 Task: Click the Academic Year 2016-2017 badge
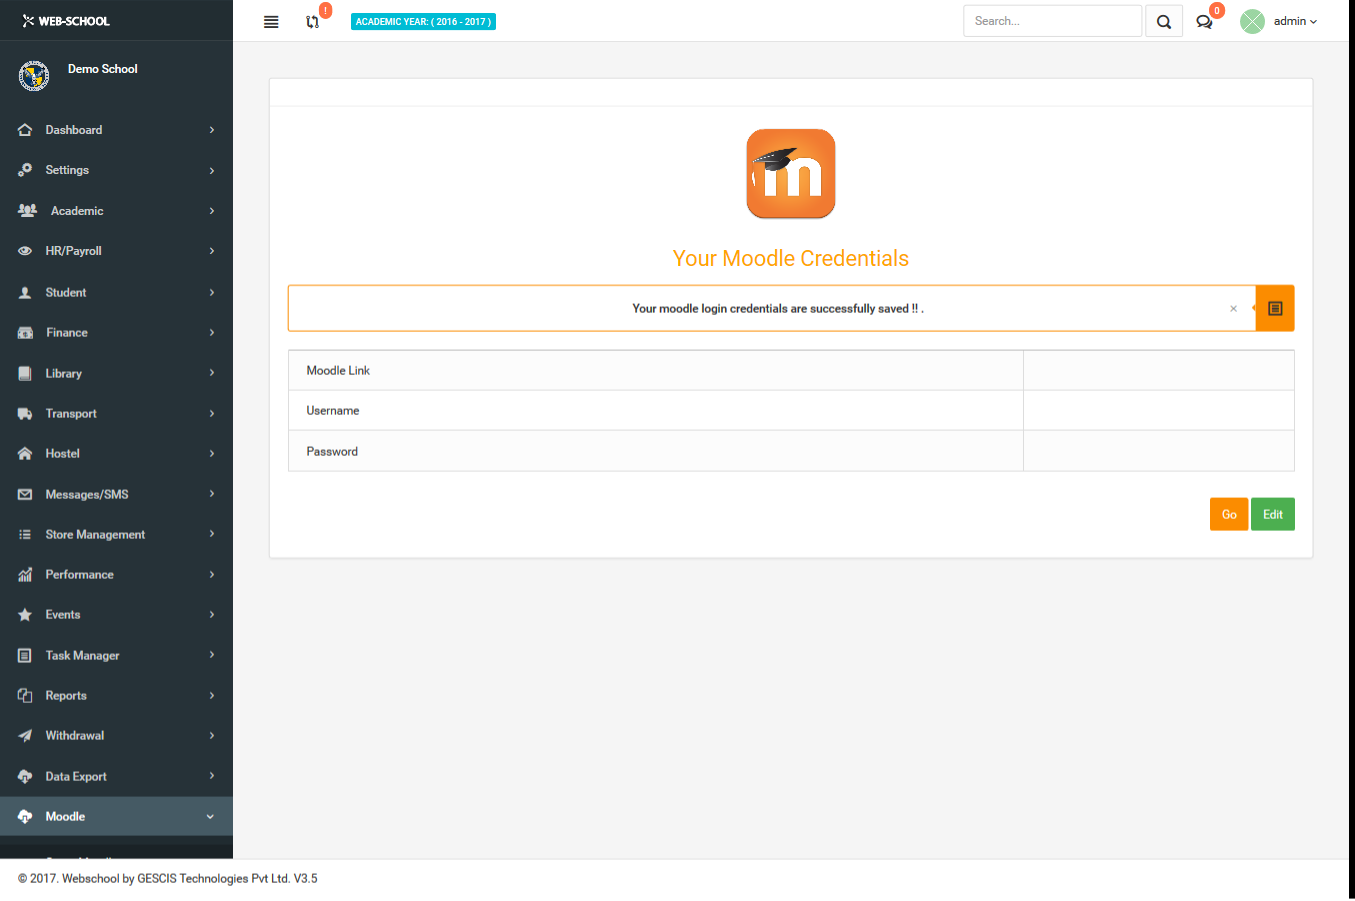coord(423,21)
